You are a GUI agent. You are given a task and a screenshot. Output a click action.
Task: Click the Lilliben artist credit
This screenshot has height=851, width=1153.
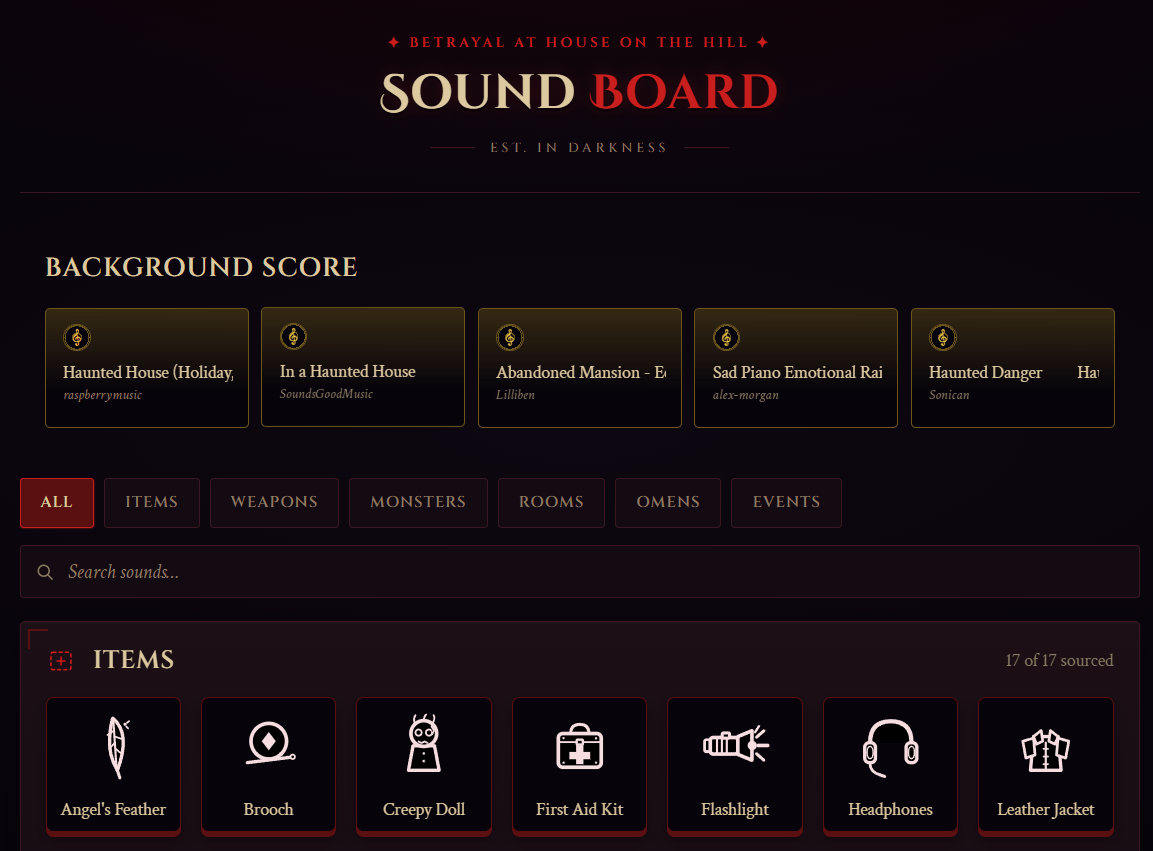click(515, 395)
